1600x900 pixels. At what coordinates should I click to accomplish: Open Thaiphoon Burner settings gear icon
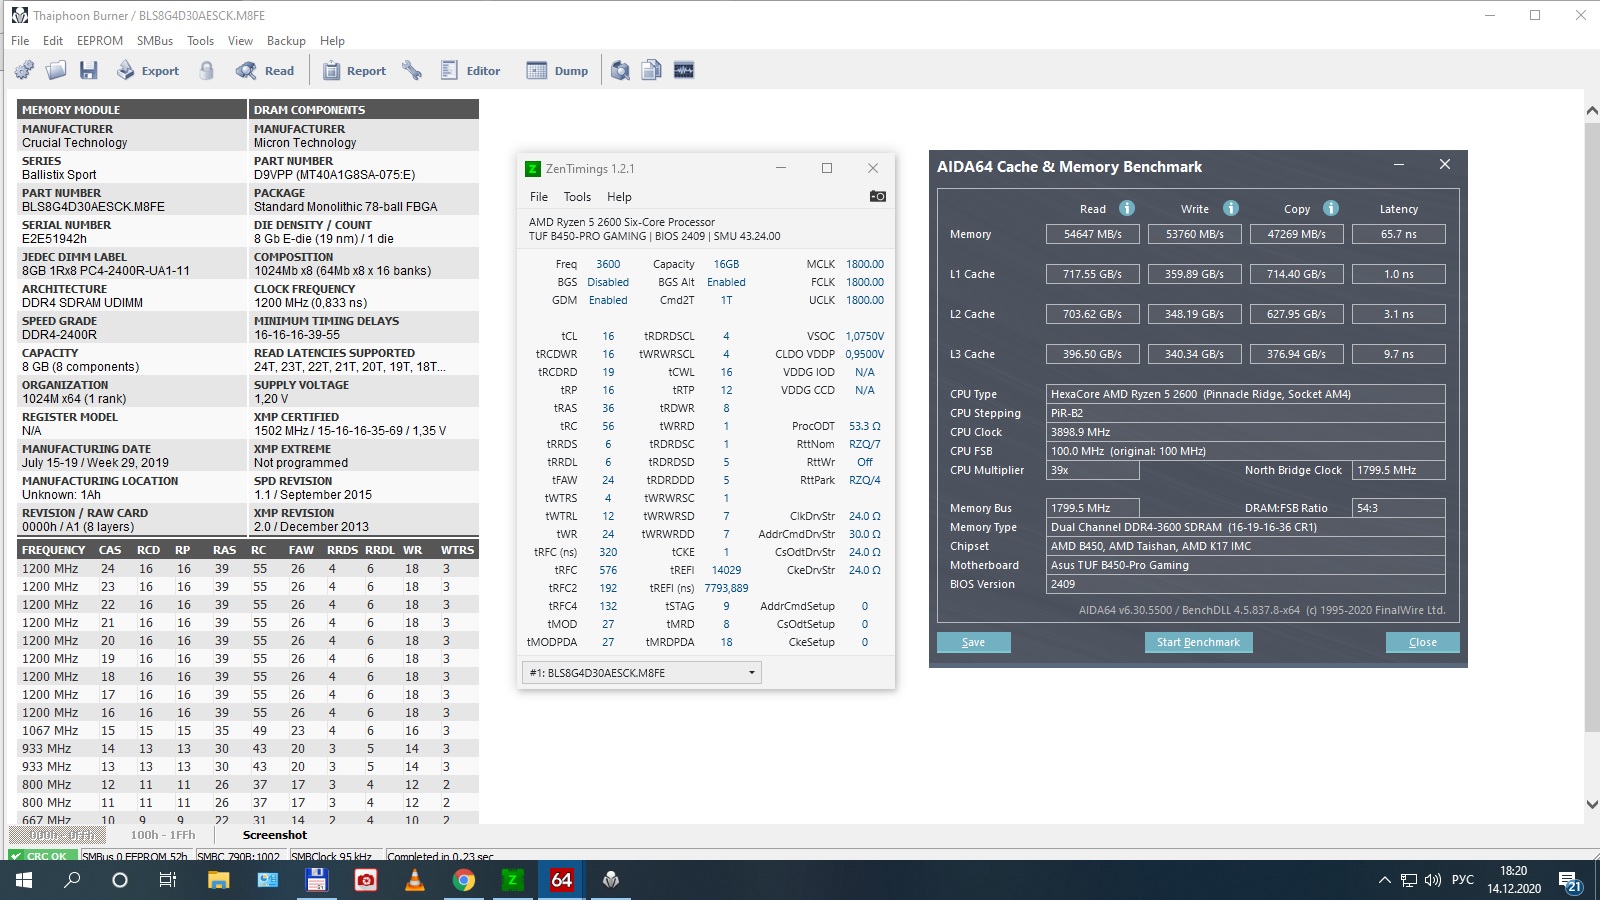(x=24, y=70)
